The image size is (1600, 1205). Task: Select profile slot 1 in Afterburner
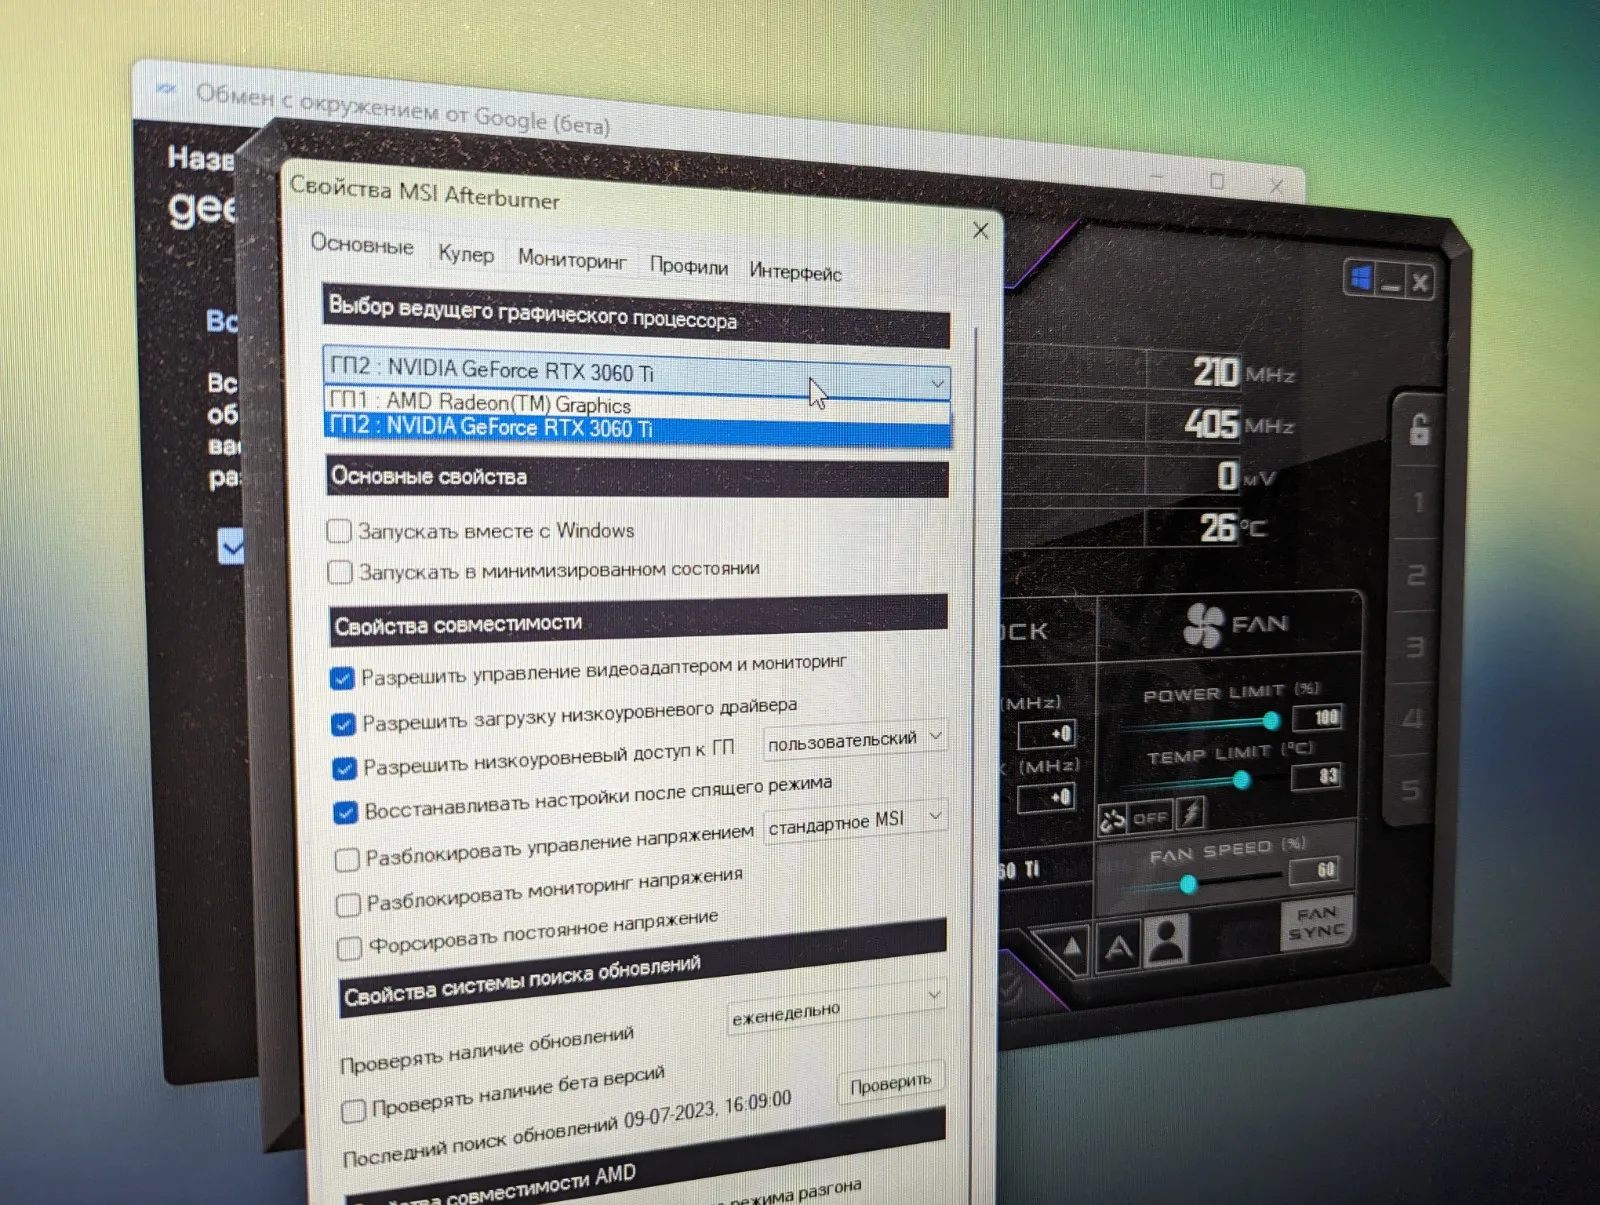[1418, 502]
